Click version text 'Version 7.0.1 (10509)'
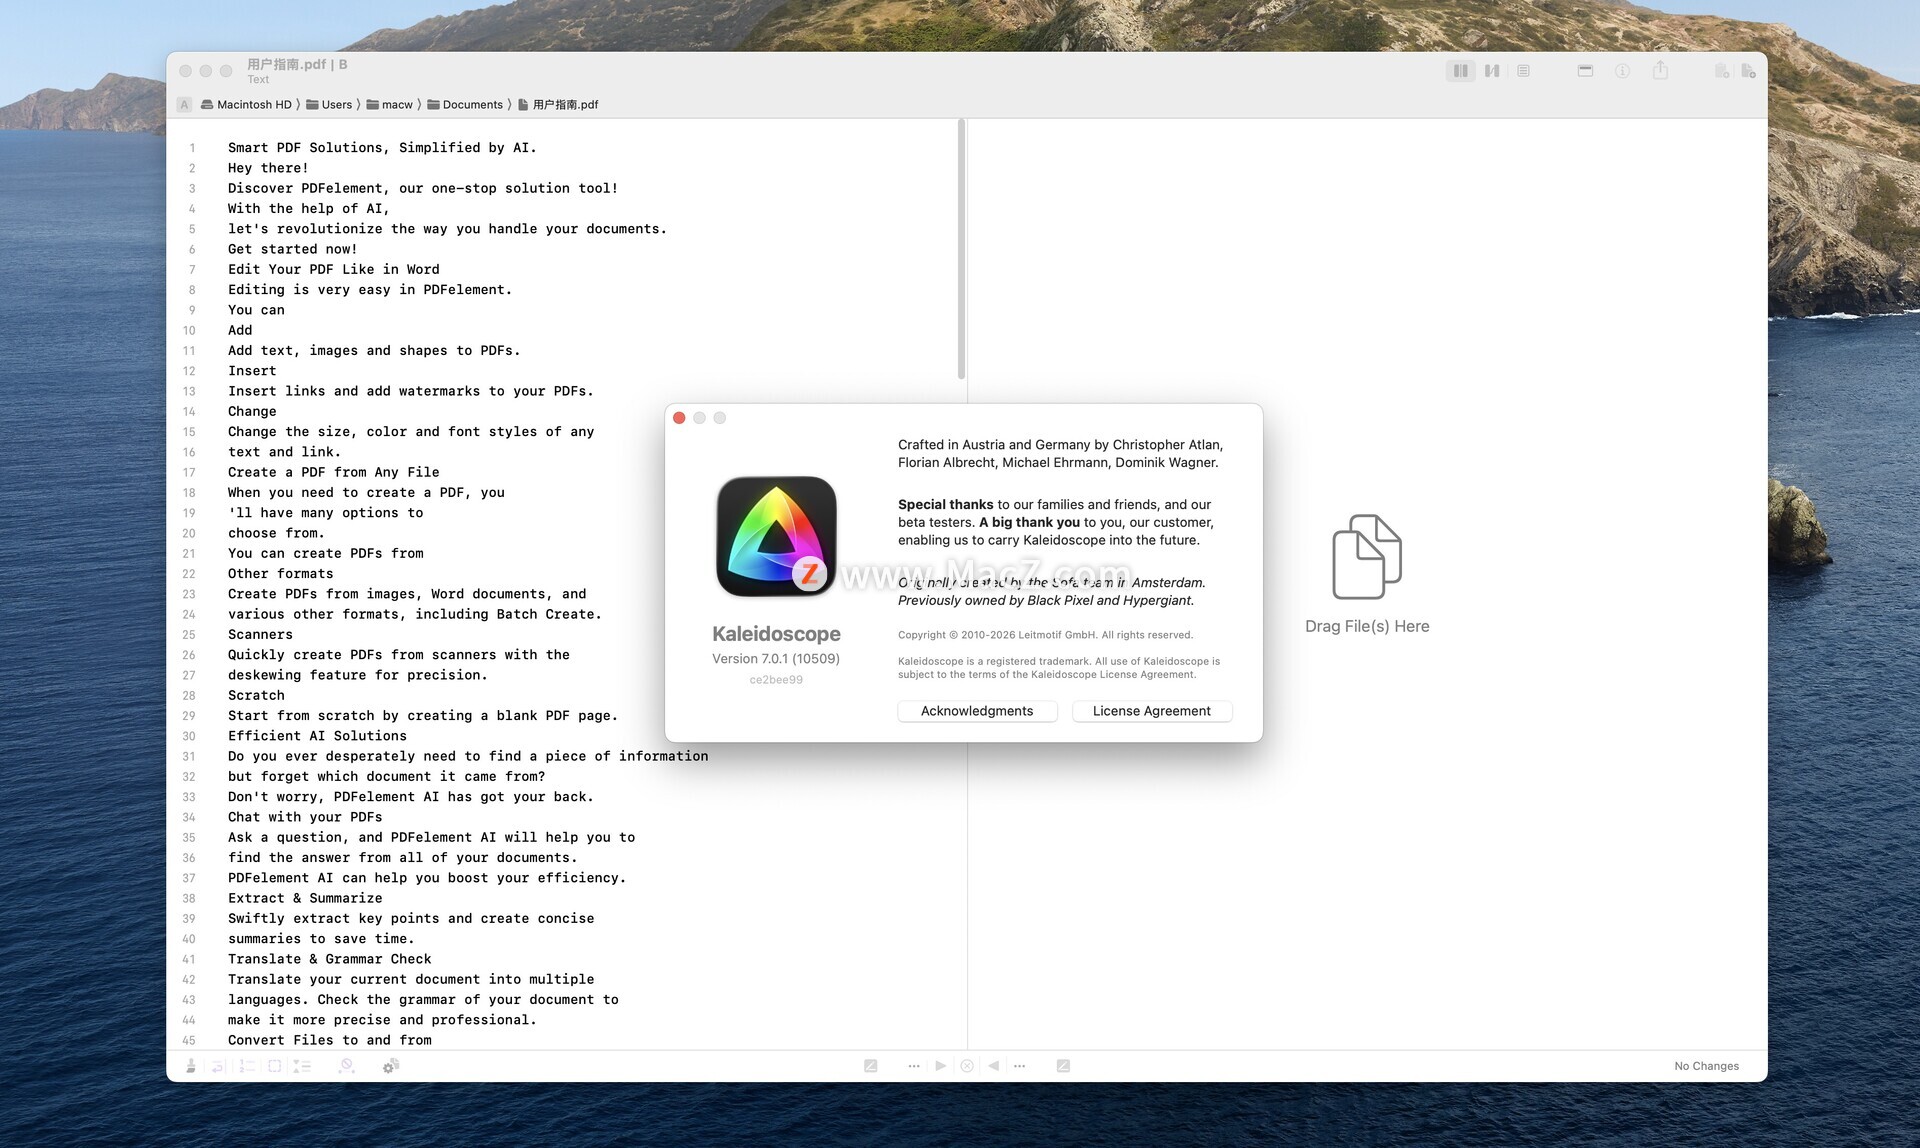 pos(776,658)
